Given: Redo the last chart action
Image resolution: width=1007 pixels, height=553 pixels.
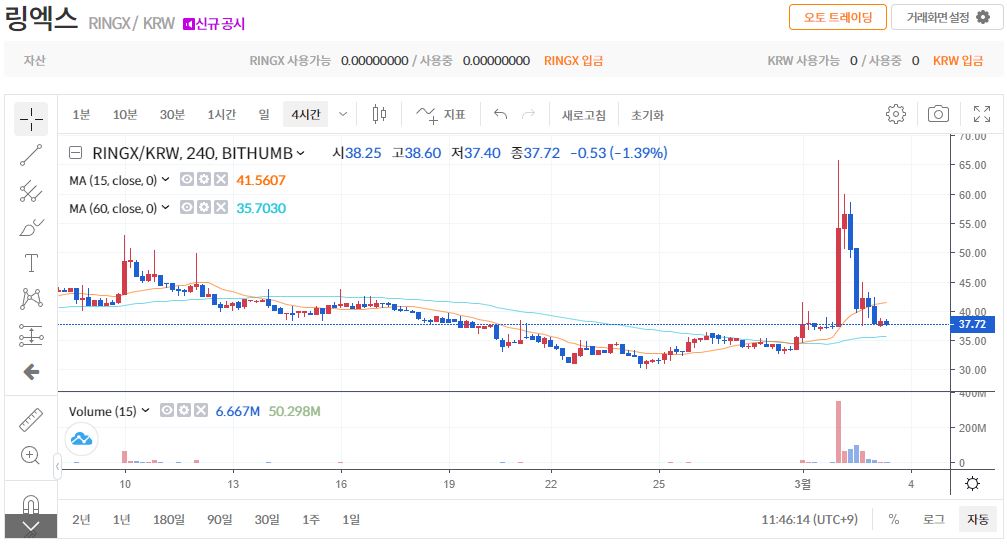Looking at the screenshot, I should [x=529, y=114].
